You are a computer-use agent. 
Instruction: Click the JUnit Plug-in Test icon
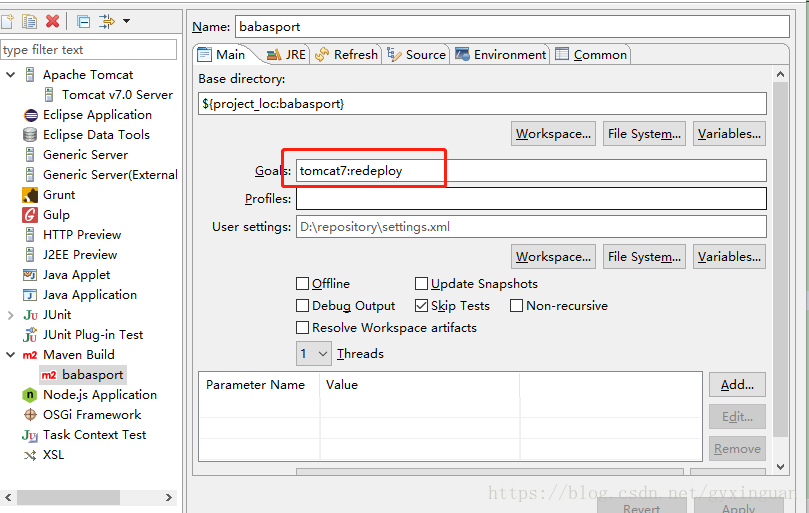click(30, 335)
